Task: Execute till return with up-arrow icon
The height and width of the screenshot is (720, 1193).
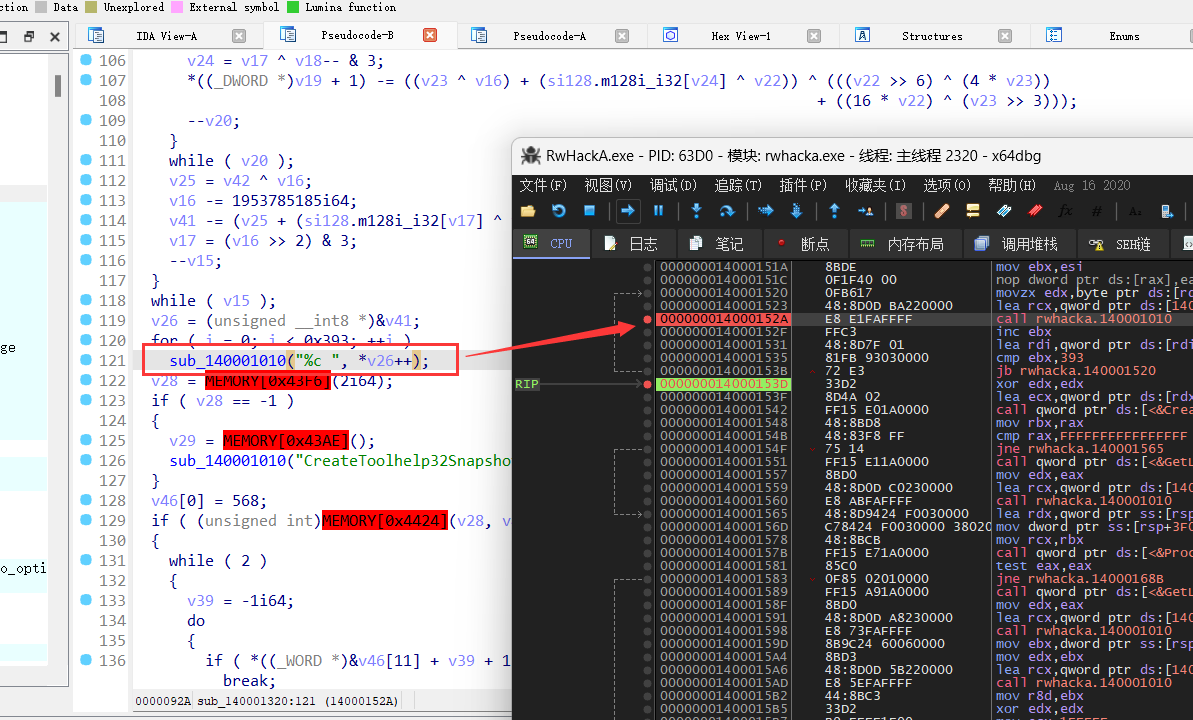Action: pyautogui.click(x=834, y=211)
